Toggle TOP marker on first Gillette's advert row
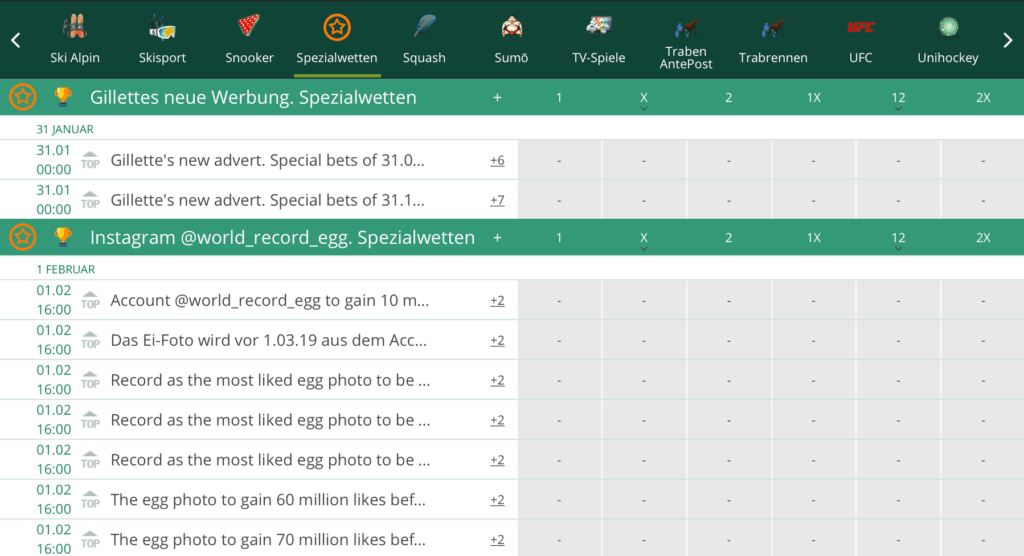This screenshot has height=556, width=1024. [x=90, y=160]
